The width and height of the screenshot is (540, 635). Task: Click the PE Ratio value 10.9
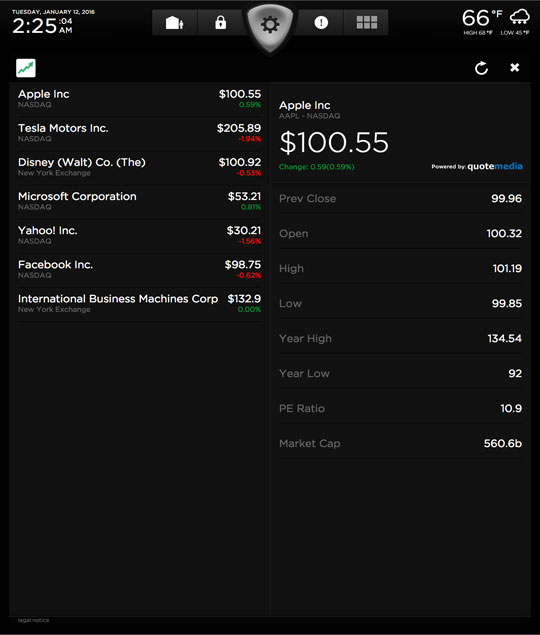[511, 408]
